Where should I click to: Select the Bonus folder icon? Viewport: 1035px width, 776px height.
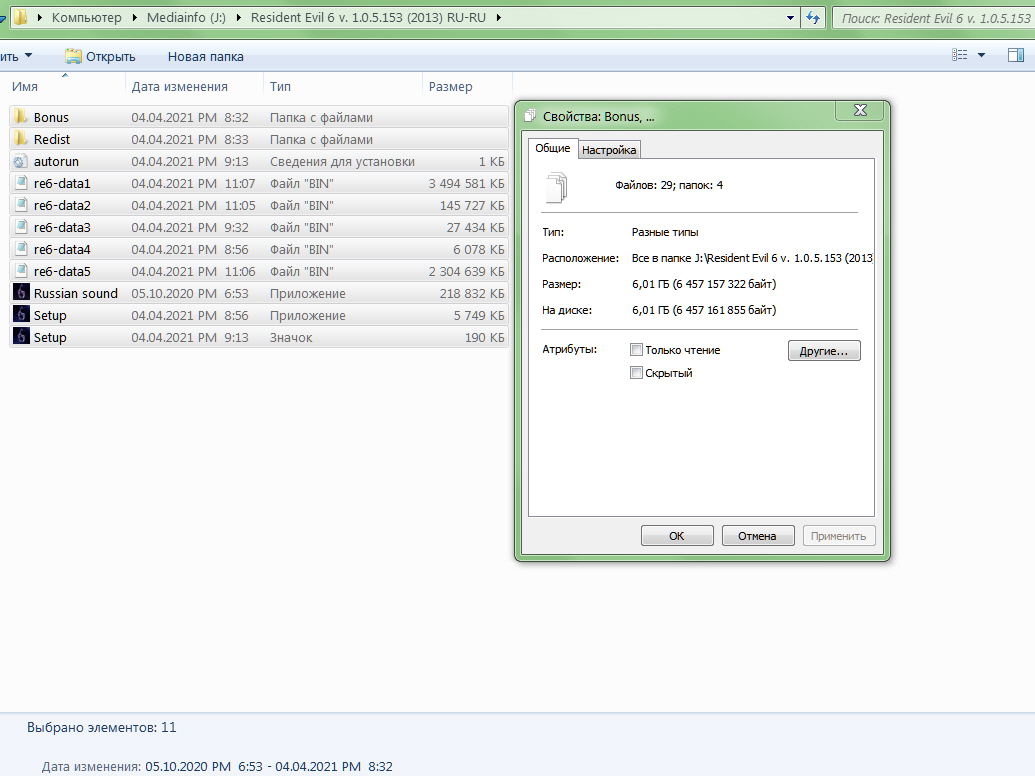(21, 117)
